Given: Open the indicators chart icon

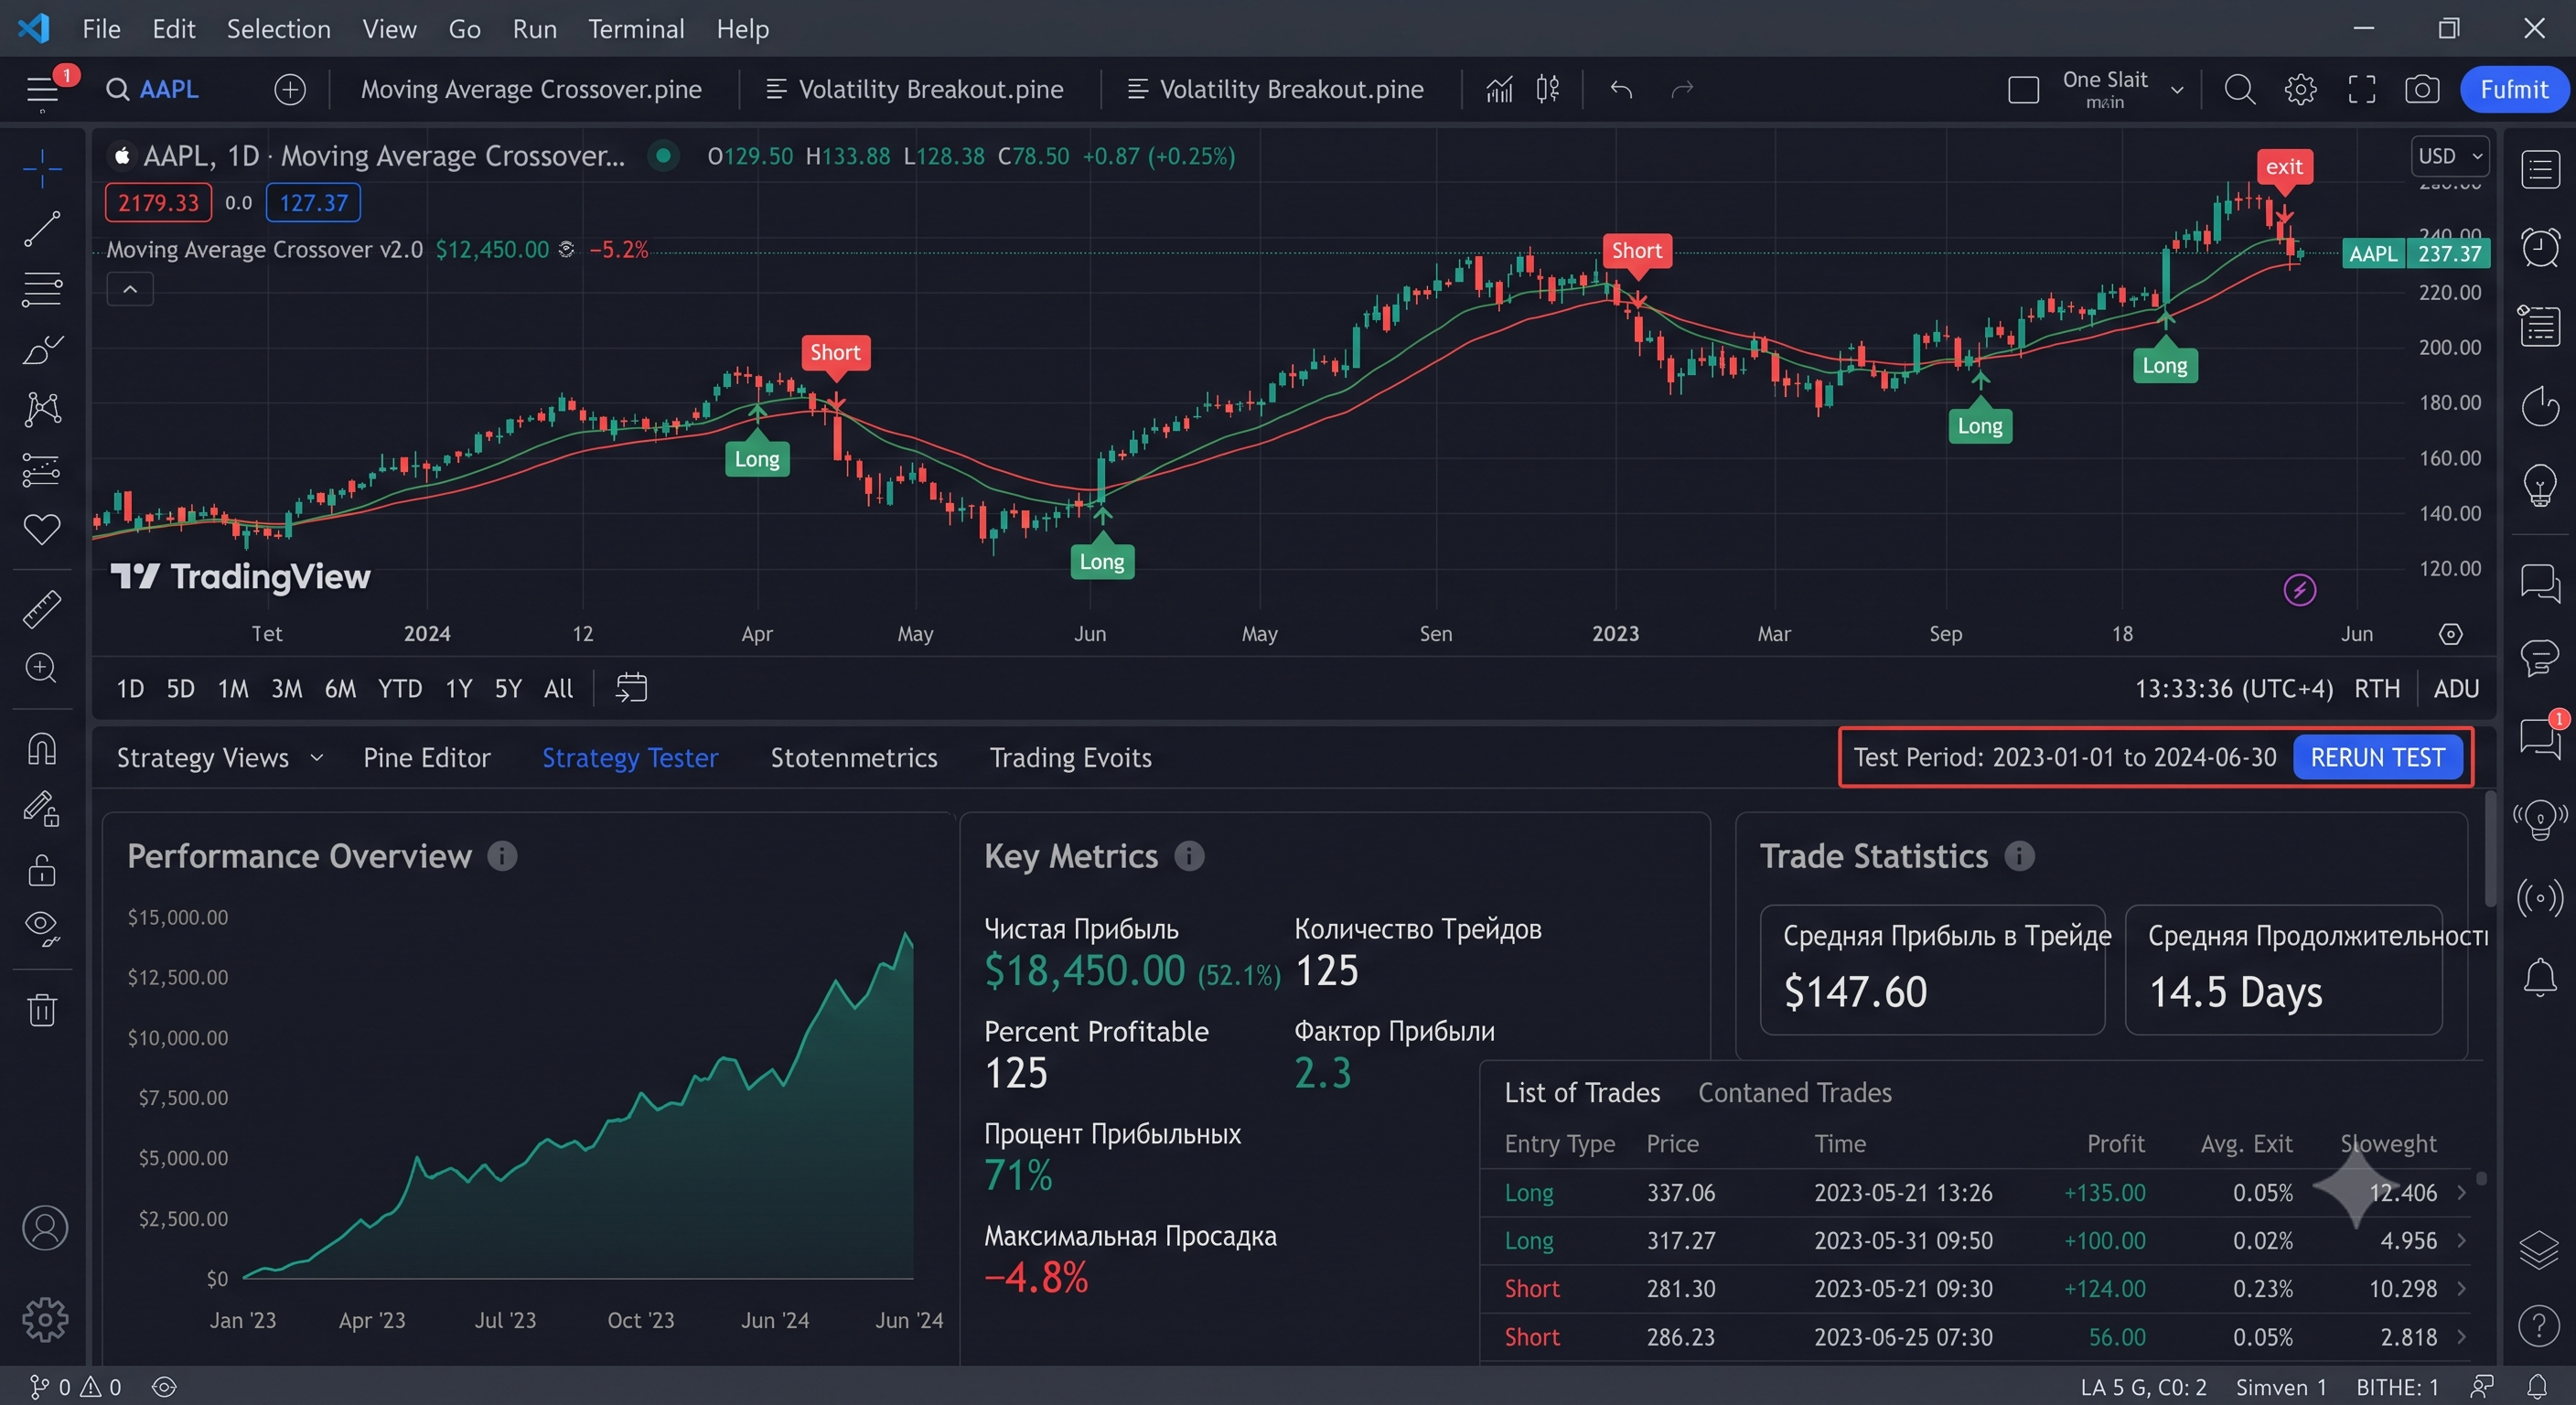Looking at the screenshot, I should pyautogui.click(x=1498, y=90).
